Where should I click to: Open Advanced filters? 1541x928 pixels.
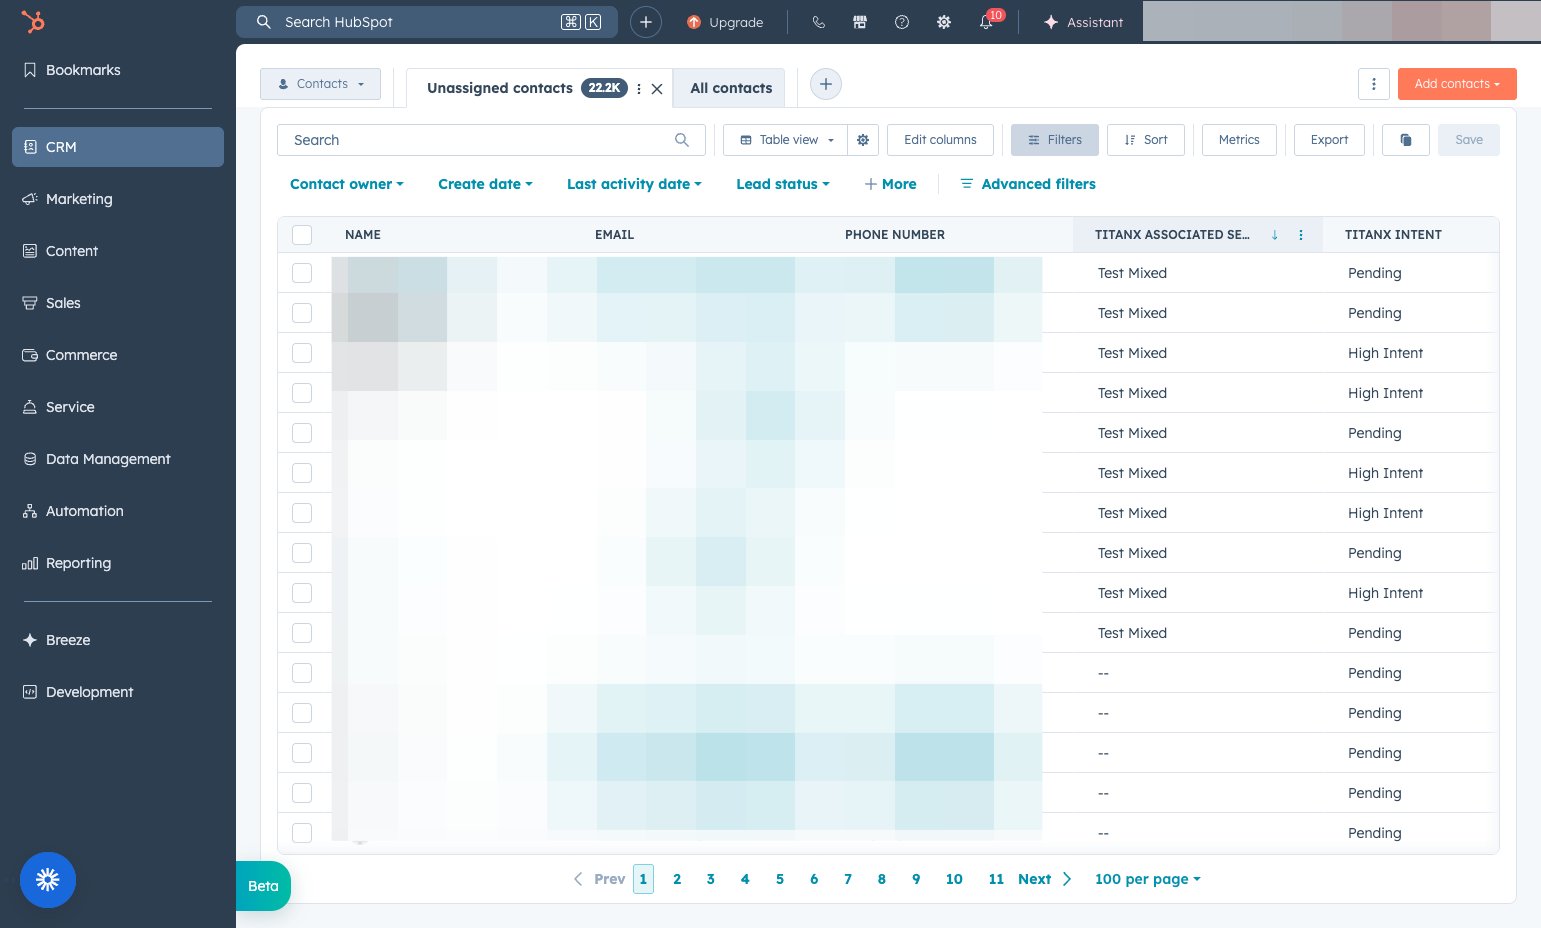(1028, 184)
